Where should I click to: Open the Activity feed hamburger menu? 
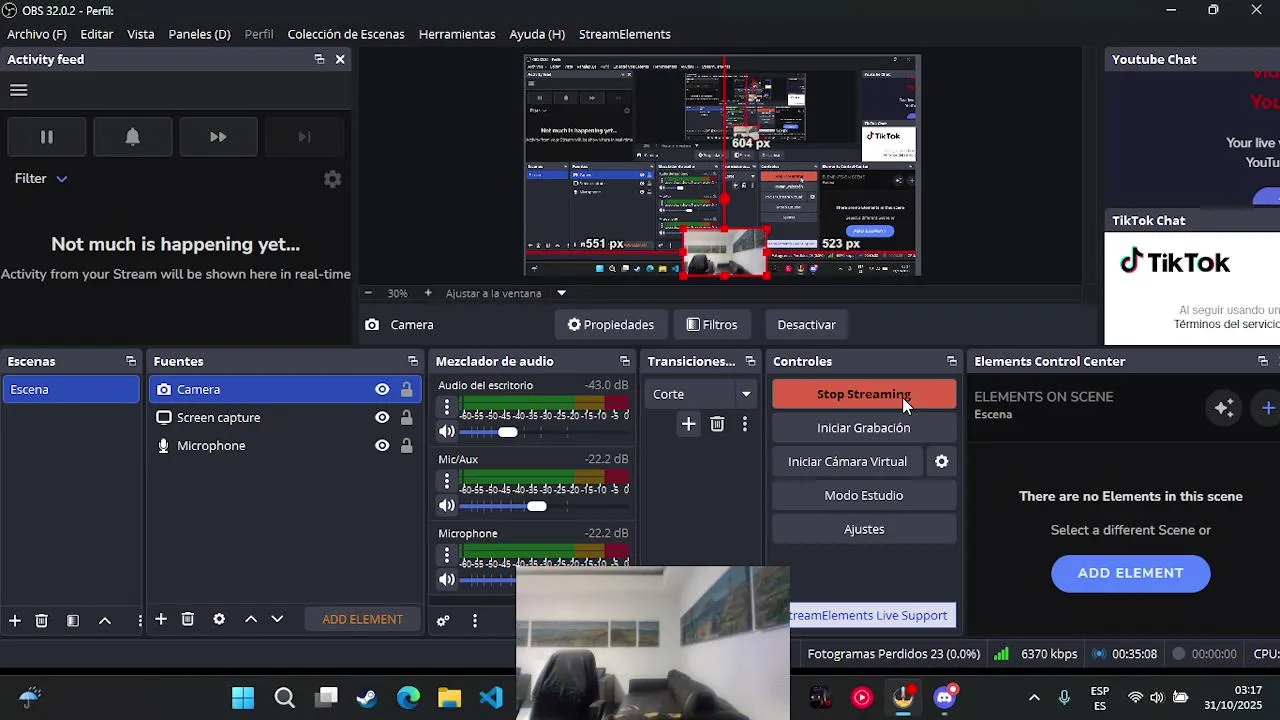tap(18, 90)
